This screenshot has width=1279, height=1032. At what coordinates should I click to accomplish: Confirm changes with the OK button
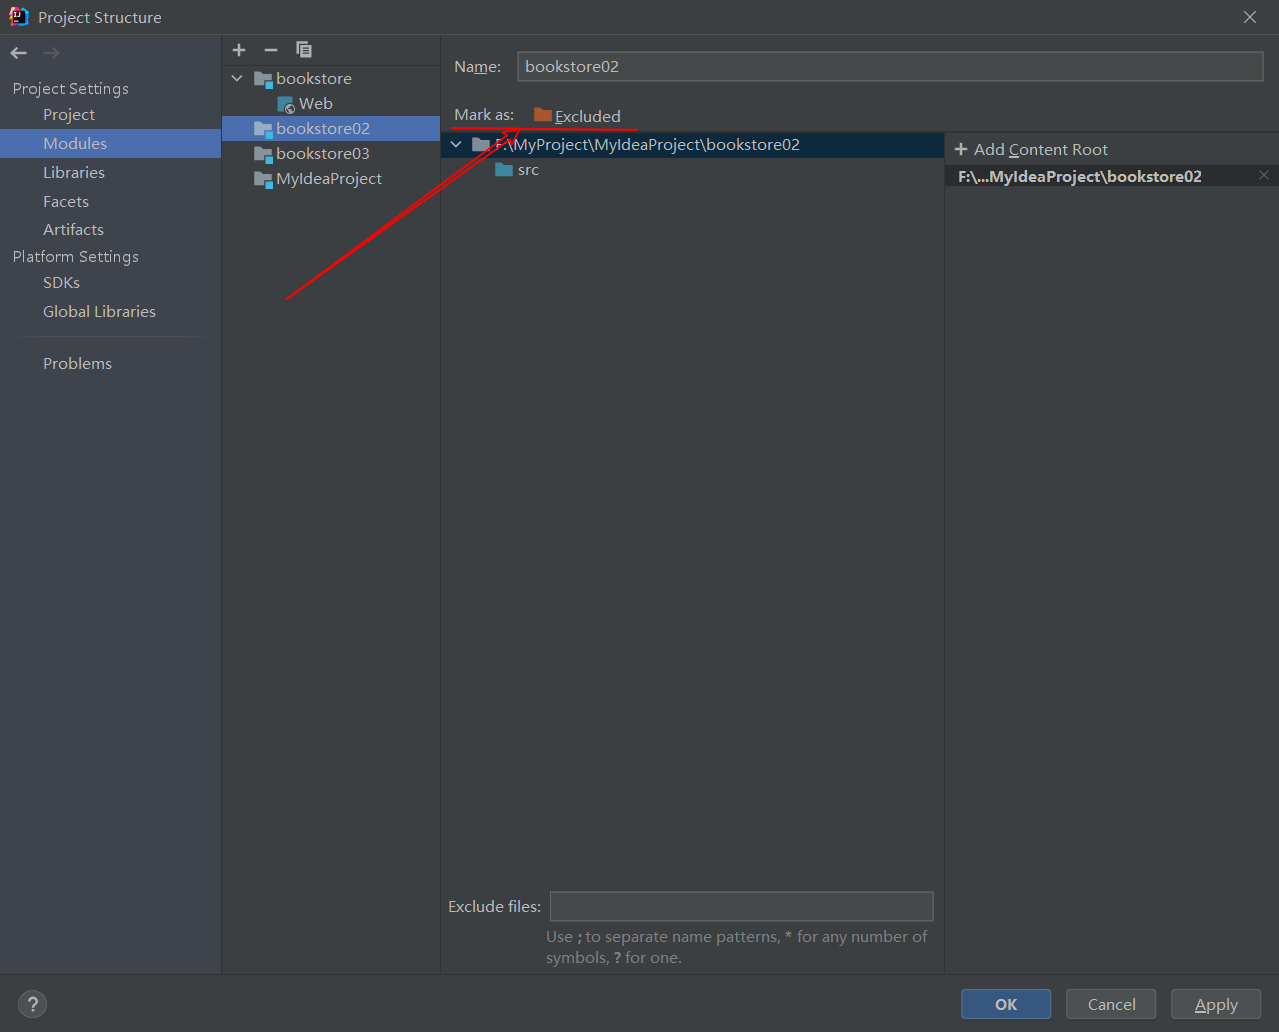tap(1005, 1004)
